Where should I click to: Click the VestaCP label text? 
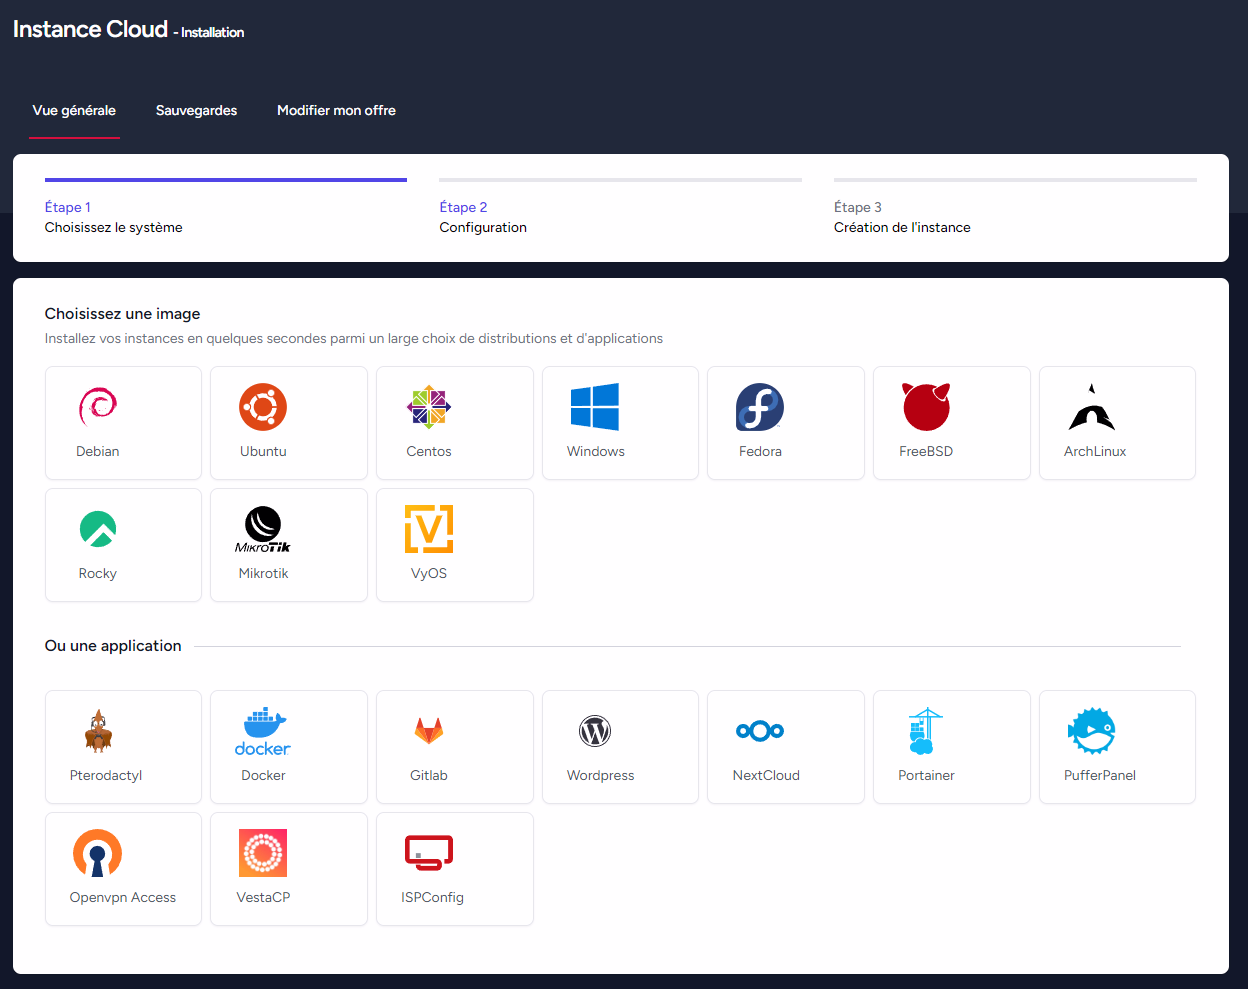click(x=263, y=897)
